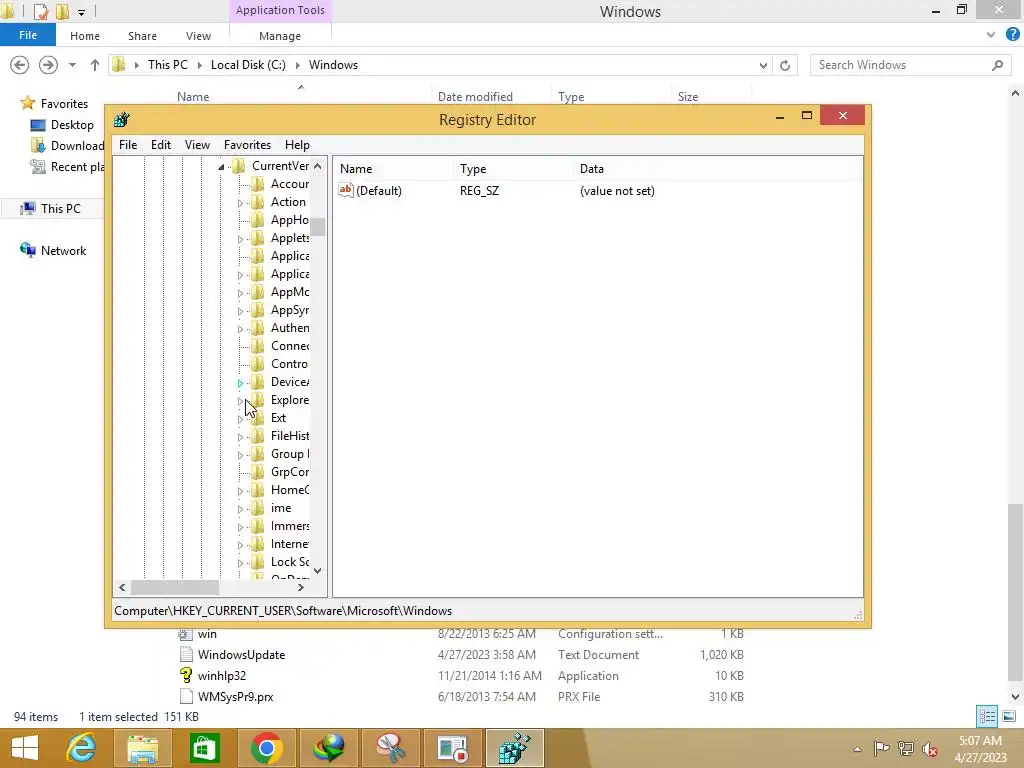The width and height of the screenshot is (1024, 768).
Task: Select the AppHo folder icon in tree
Action: click(x=258, y=220)
